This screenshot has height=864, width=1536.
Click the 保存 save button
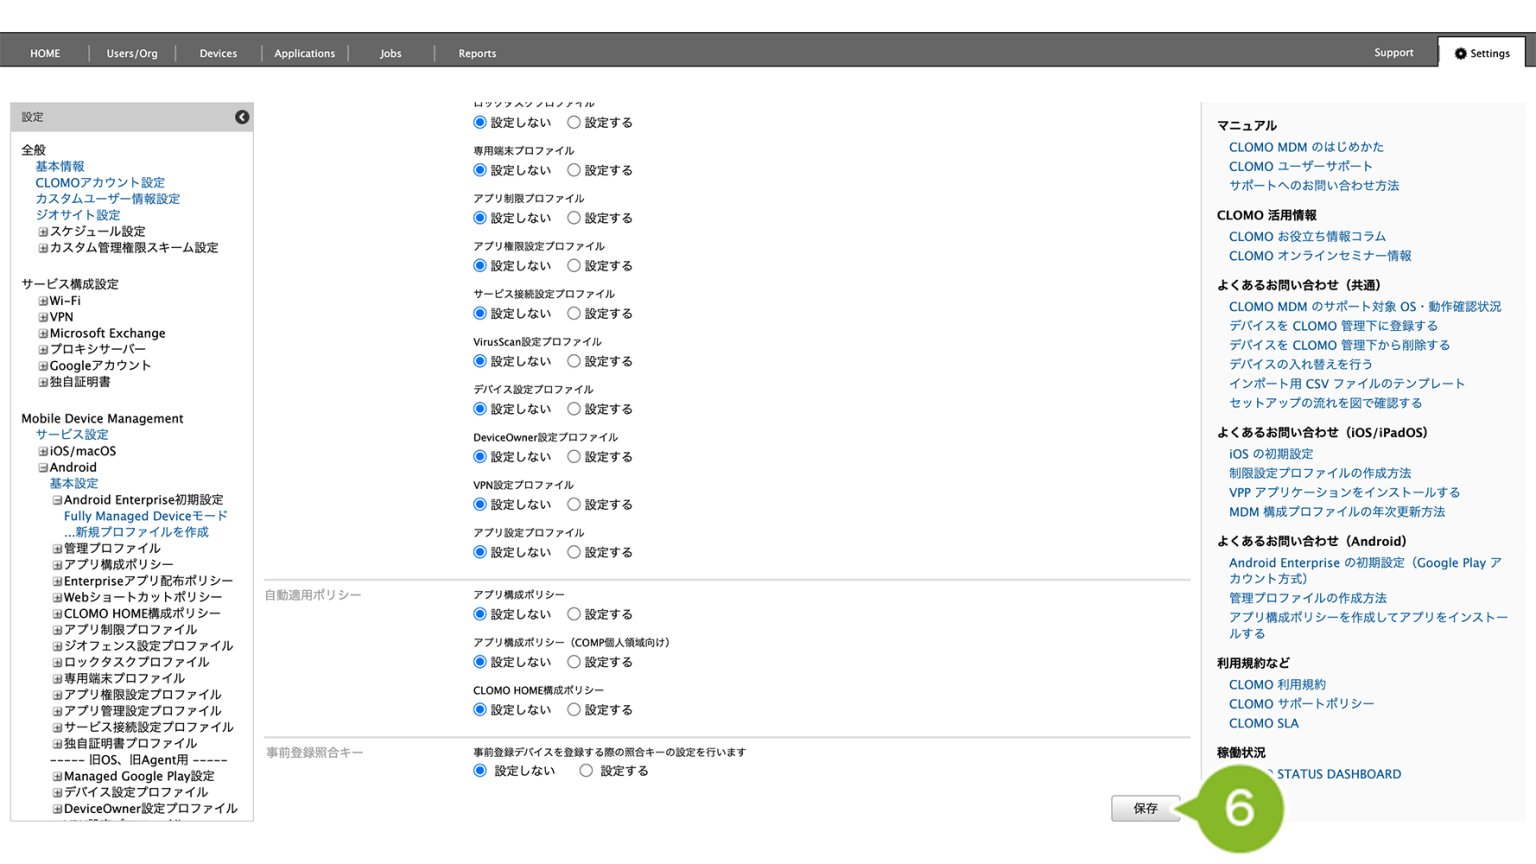1146,808
